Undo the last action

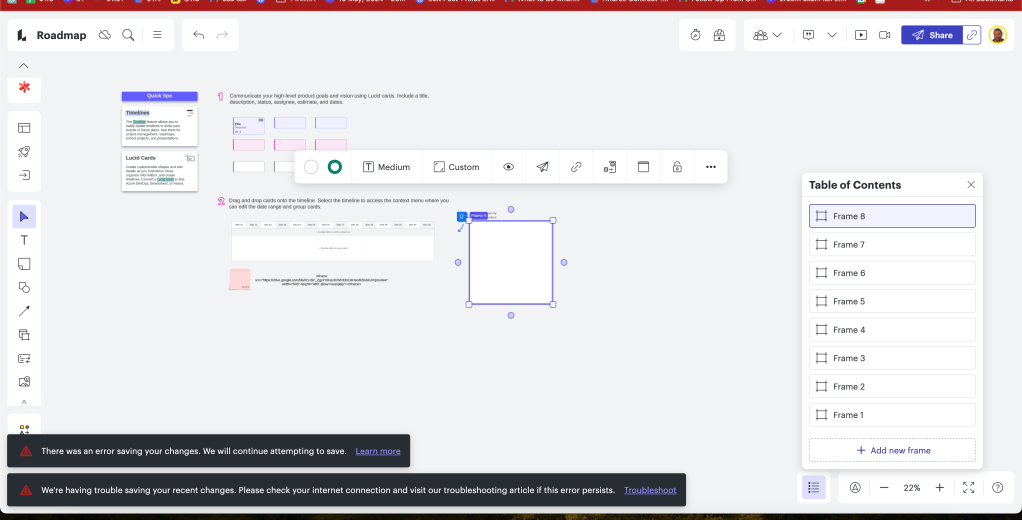coord(199,35)
